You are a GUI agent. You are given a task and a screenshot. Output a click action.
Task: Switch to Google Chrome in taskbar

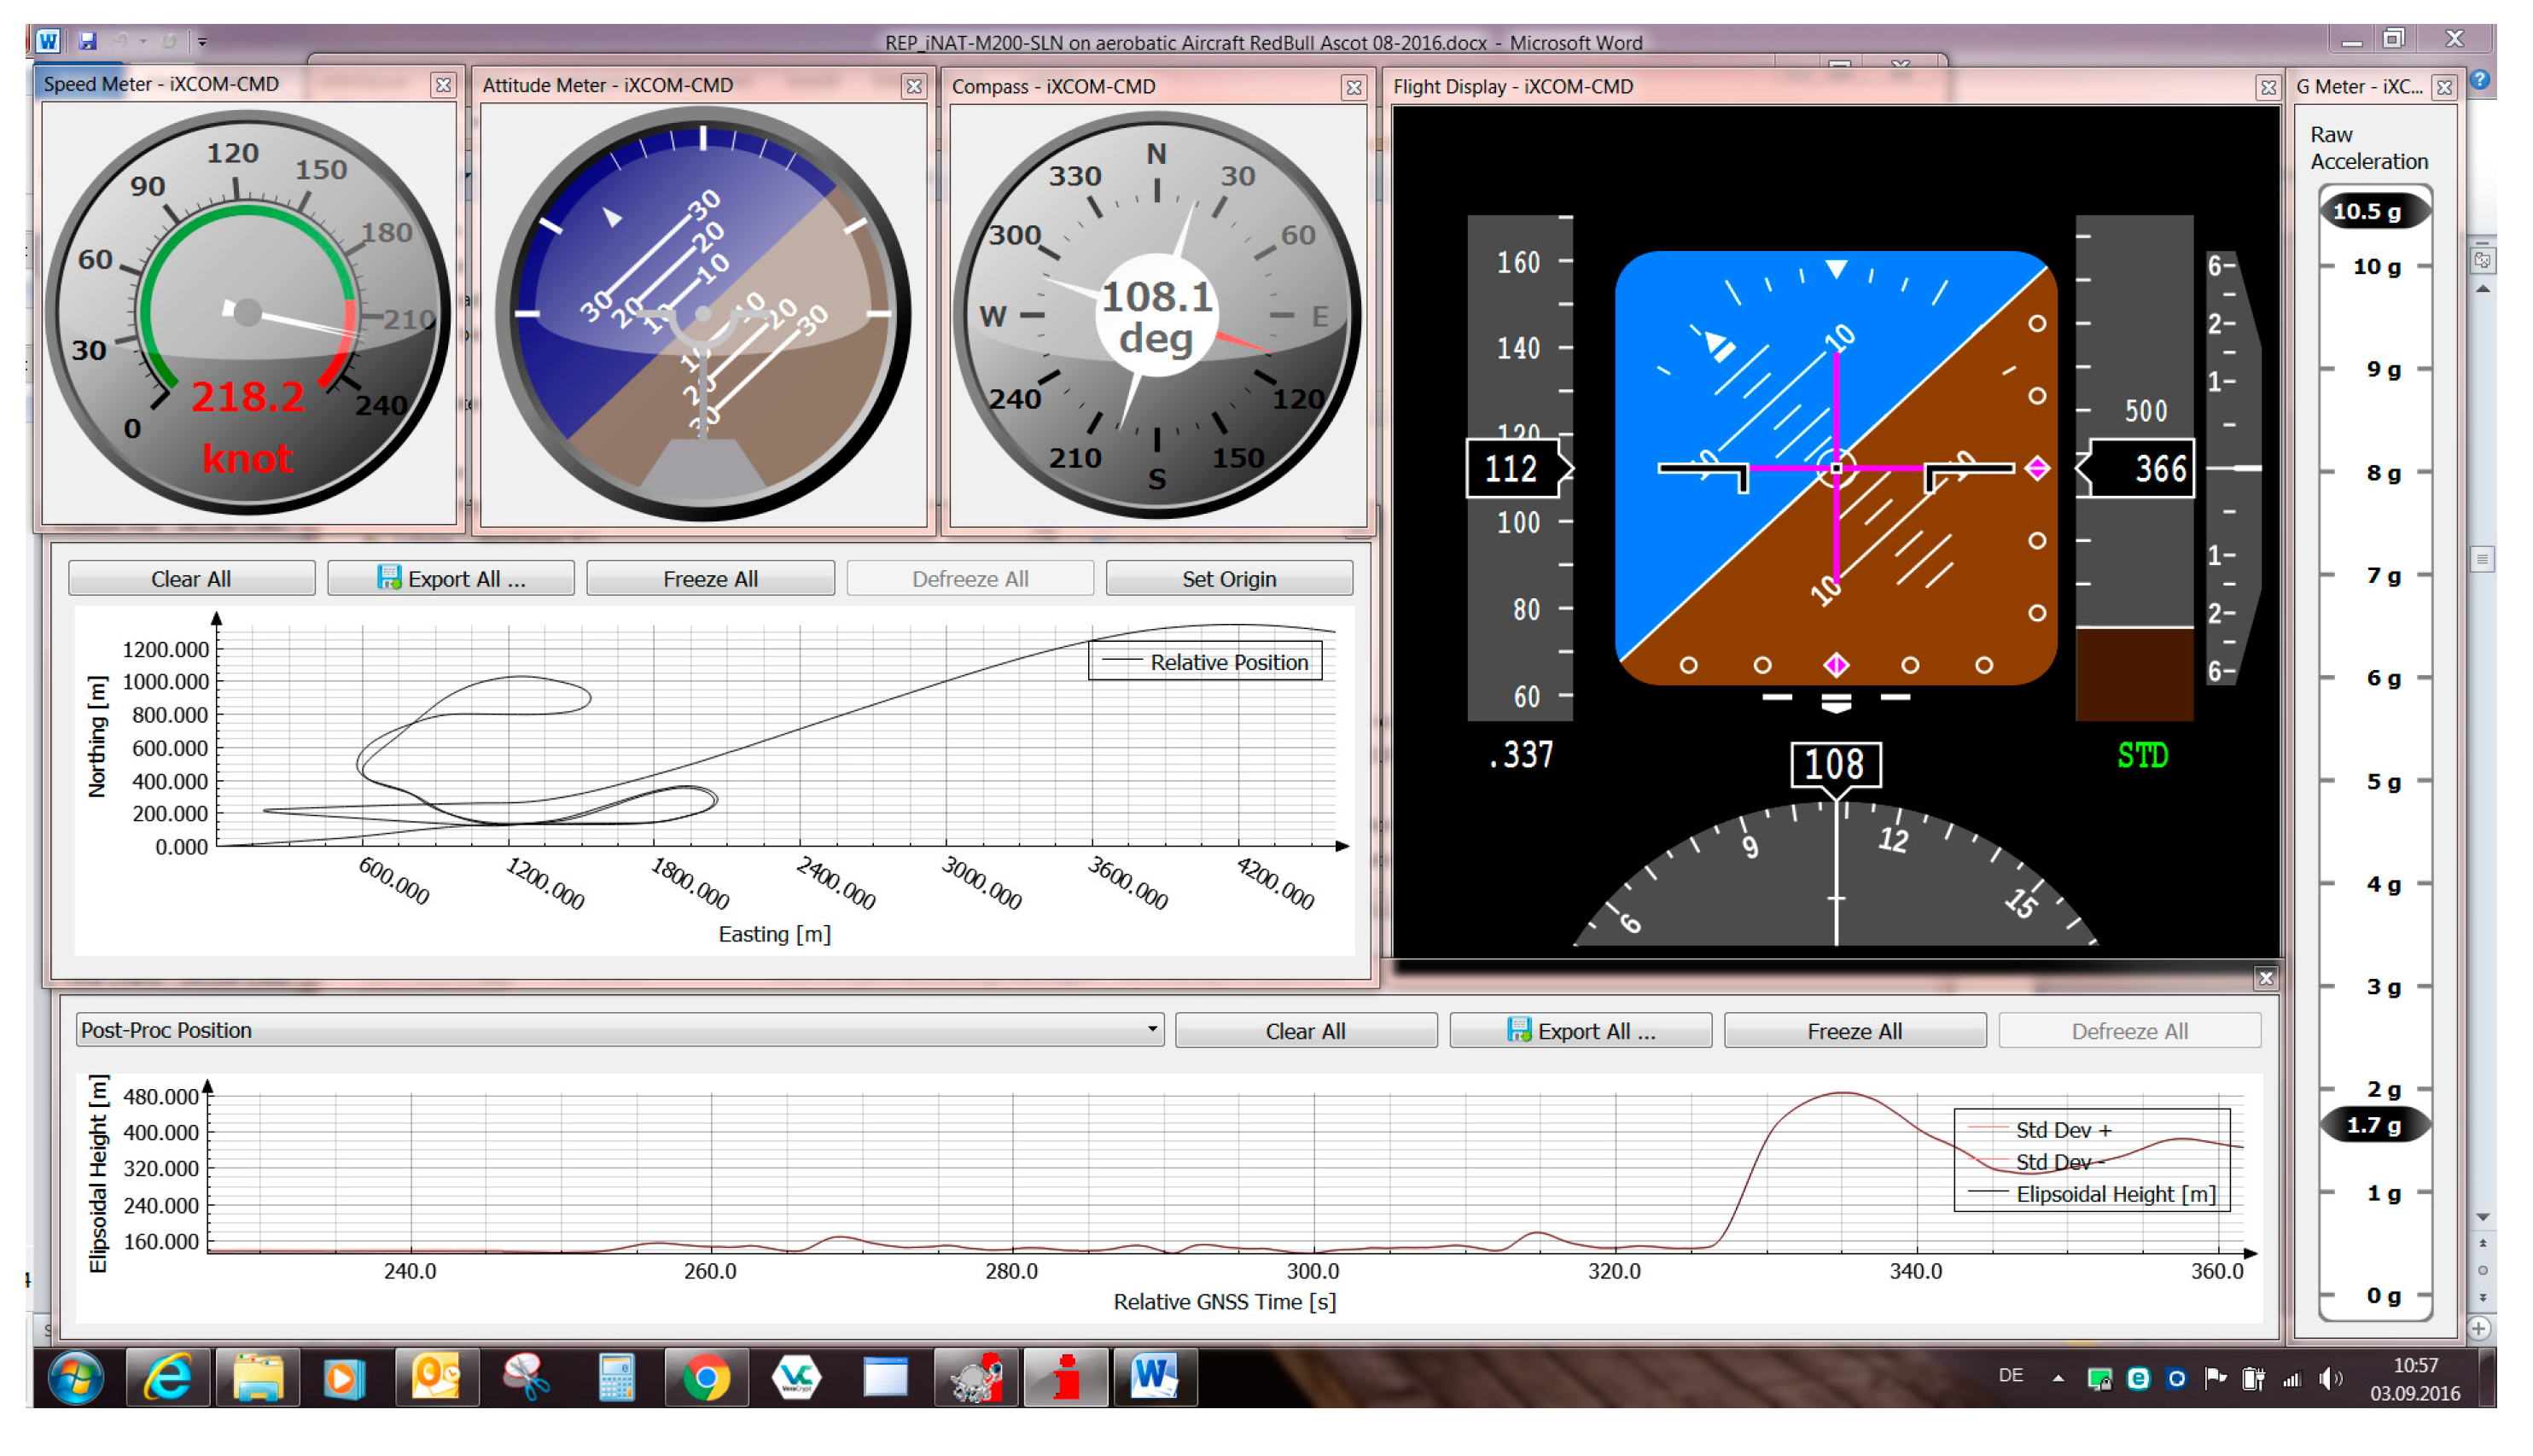pyautogui.click(x=706, y=1378)
